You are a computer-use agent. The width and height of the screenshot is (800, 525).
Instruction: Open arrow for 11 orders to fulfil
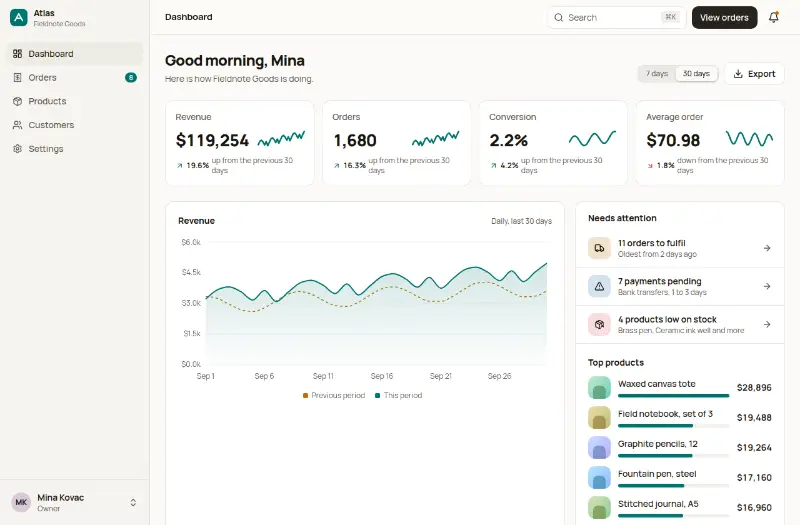[x=767, y=248]
